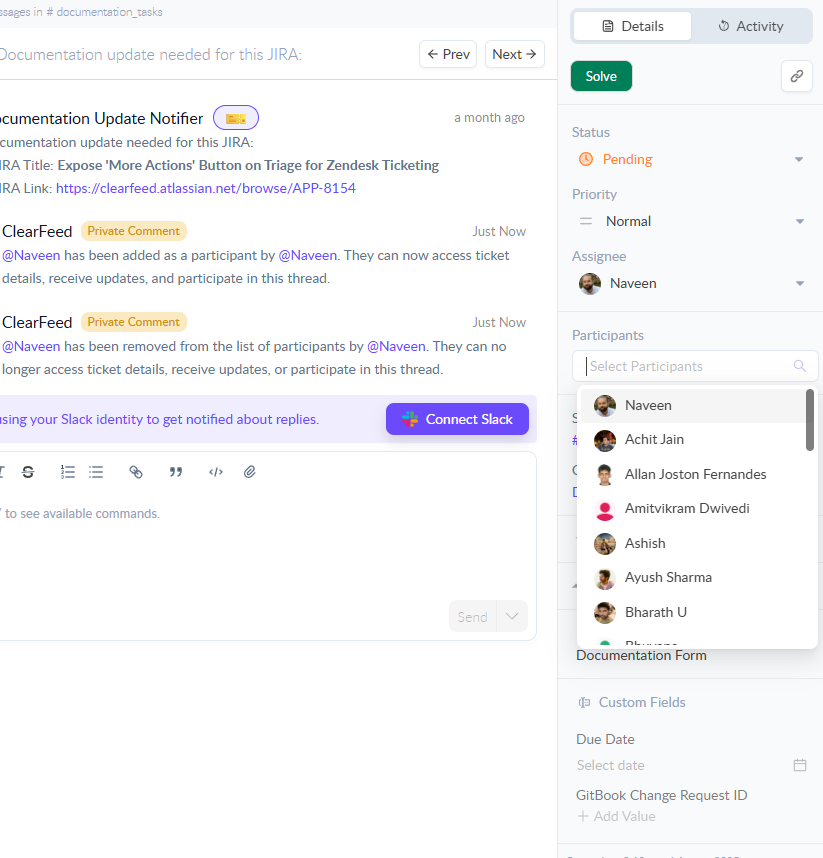Toggle strikethrough text formatting

click(x=28, y=472)
